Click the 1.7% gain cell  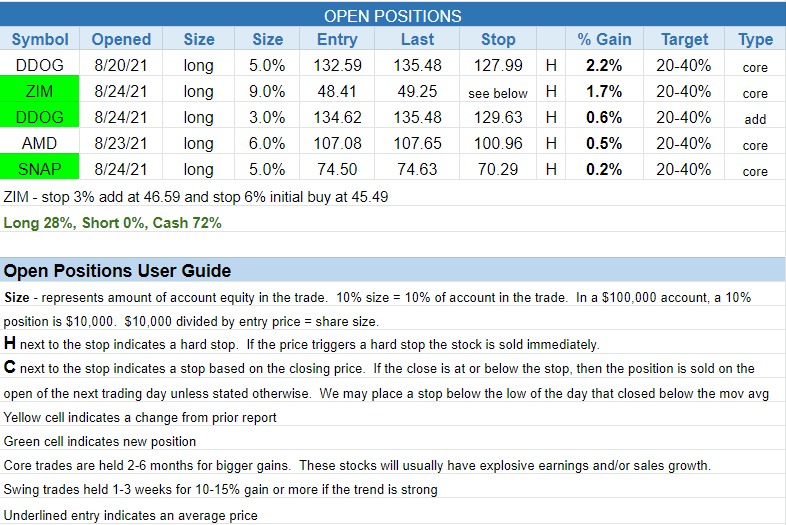point(604,91)
